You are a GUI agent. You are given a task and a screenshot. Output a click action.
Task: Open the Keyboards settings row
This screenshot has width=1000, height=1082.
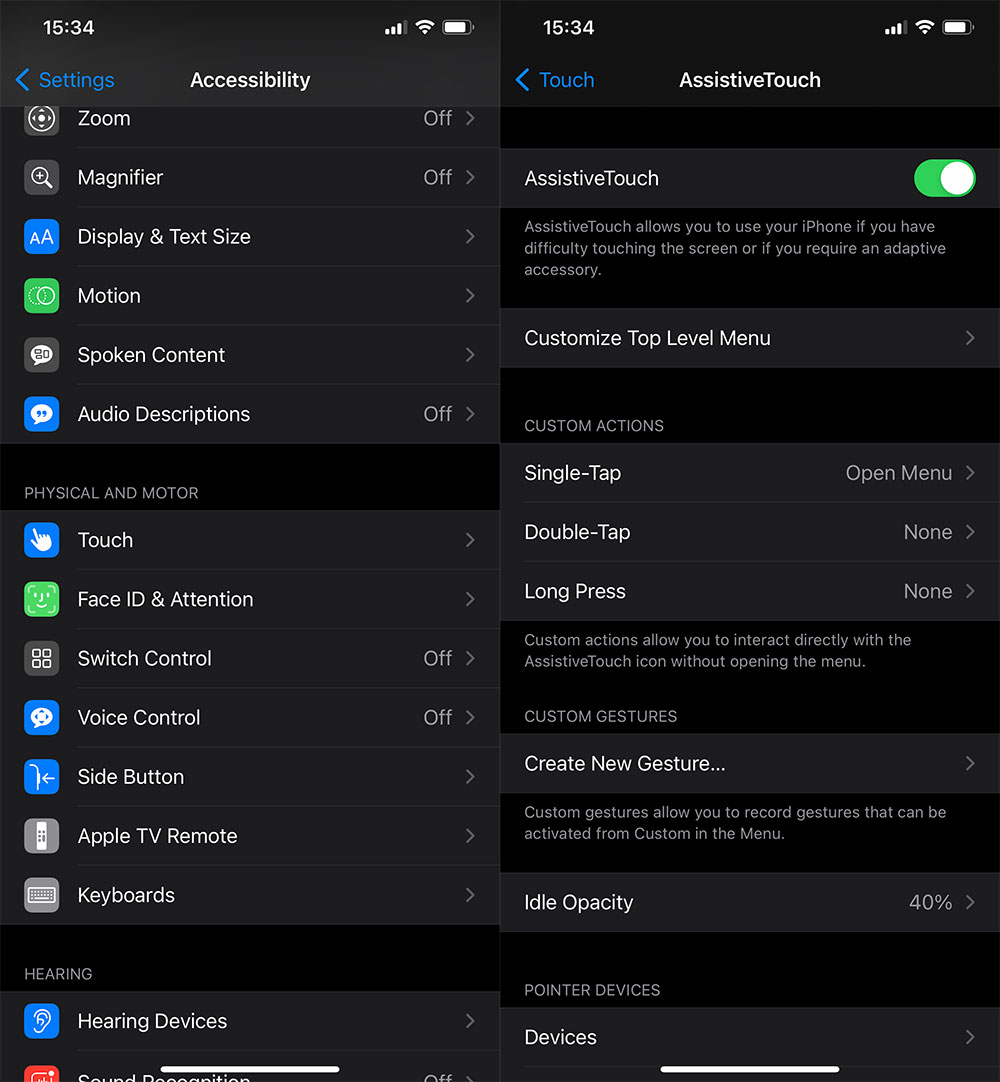[250, 895]
